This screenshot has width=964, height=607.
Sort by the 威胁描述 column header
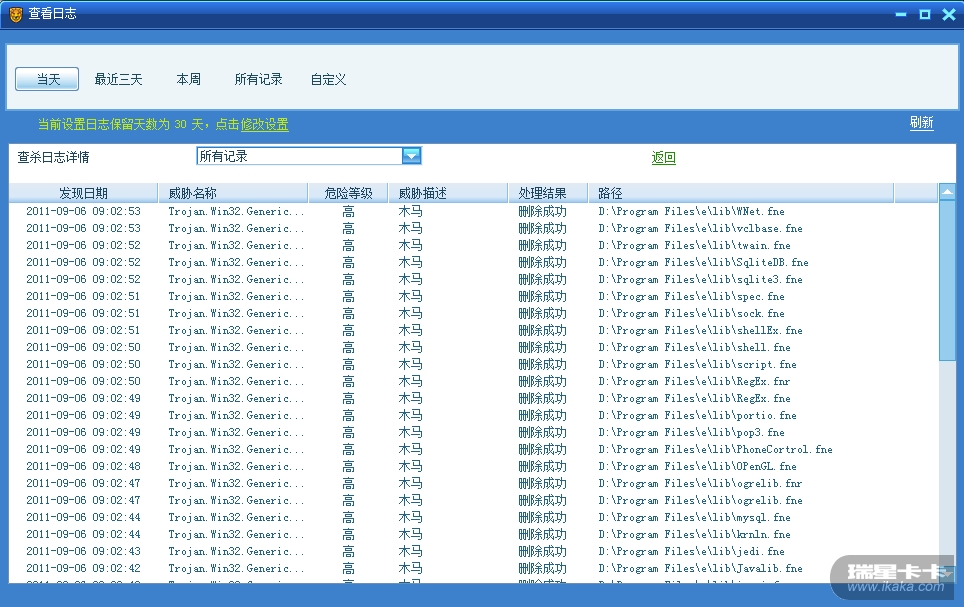[x=448, y=193]
